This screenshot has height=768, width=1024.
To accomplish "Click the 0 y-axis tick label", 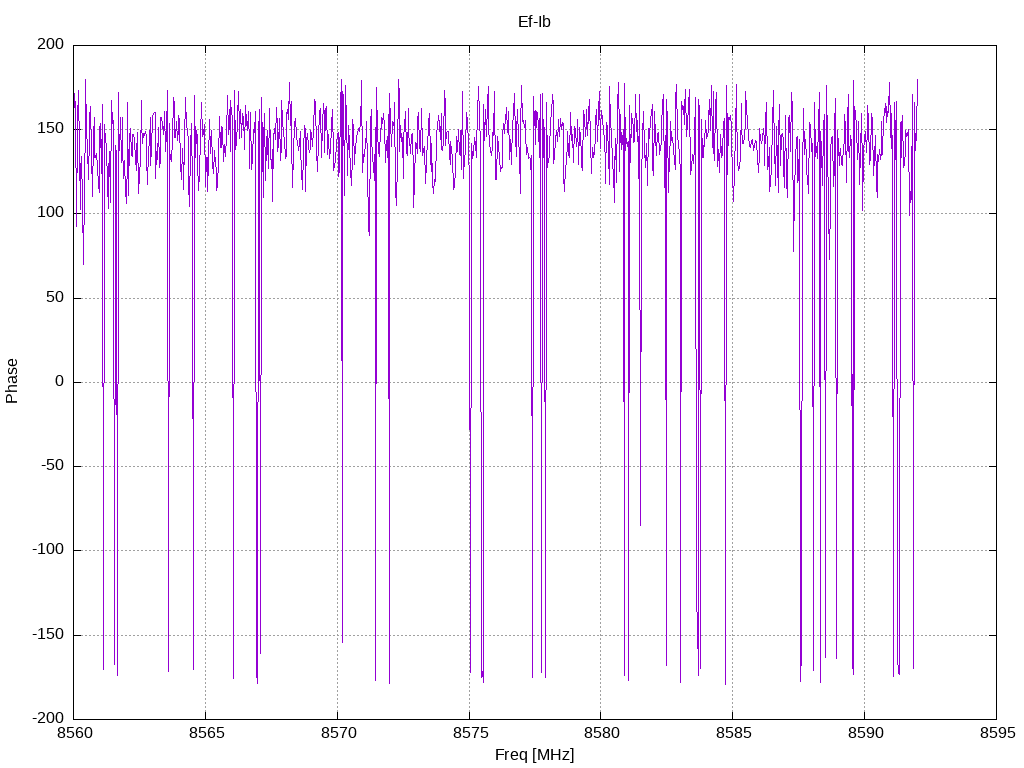I will (60, 381).
